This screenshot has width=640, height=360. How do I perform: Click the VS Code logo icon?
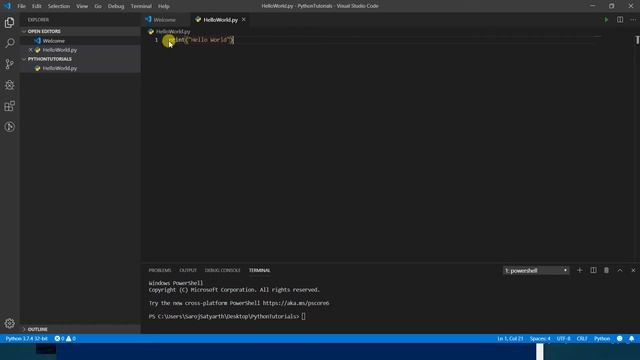pos(8,6)
